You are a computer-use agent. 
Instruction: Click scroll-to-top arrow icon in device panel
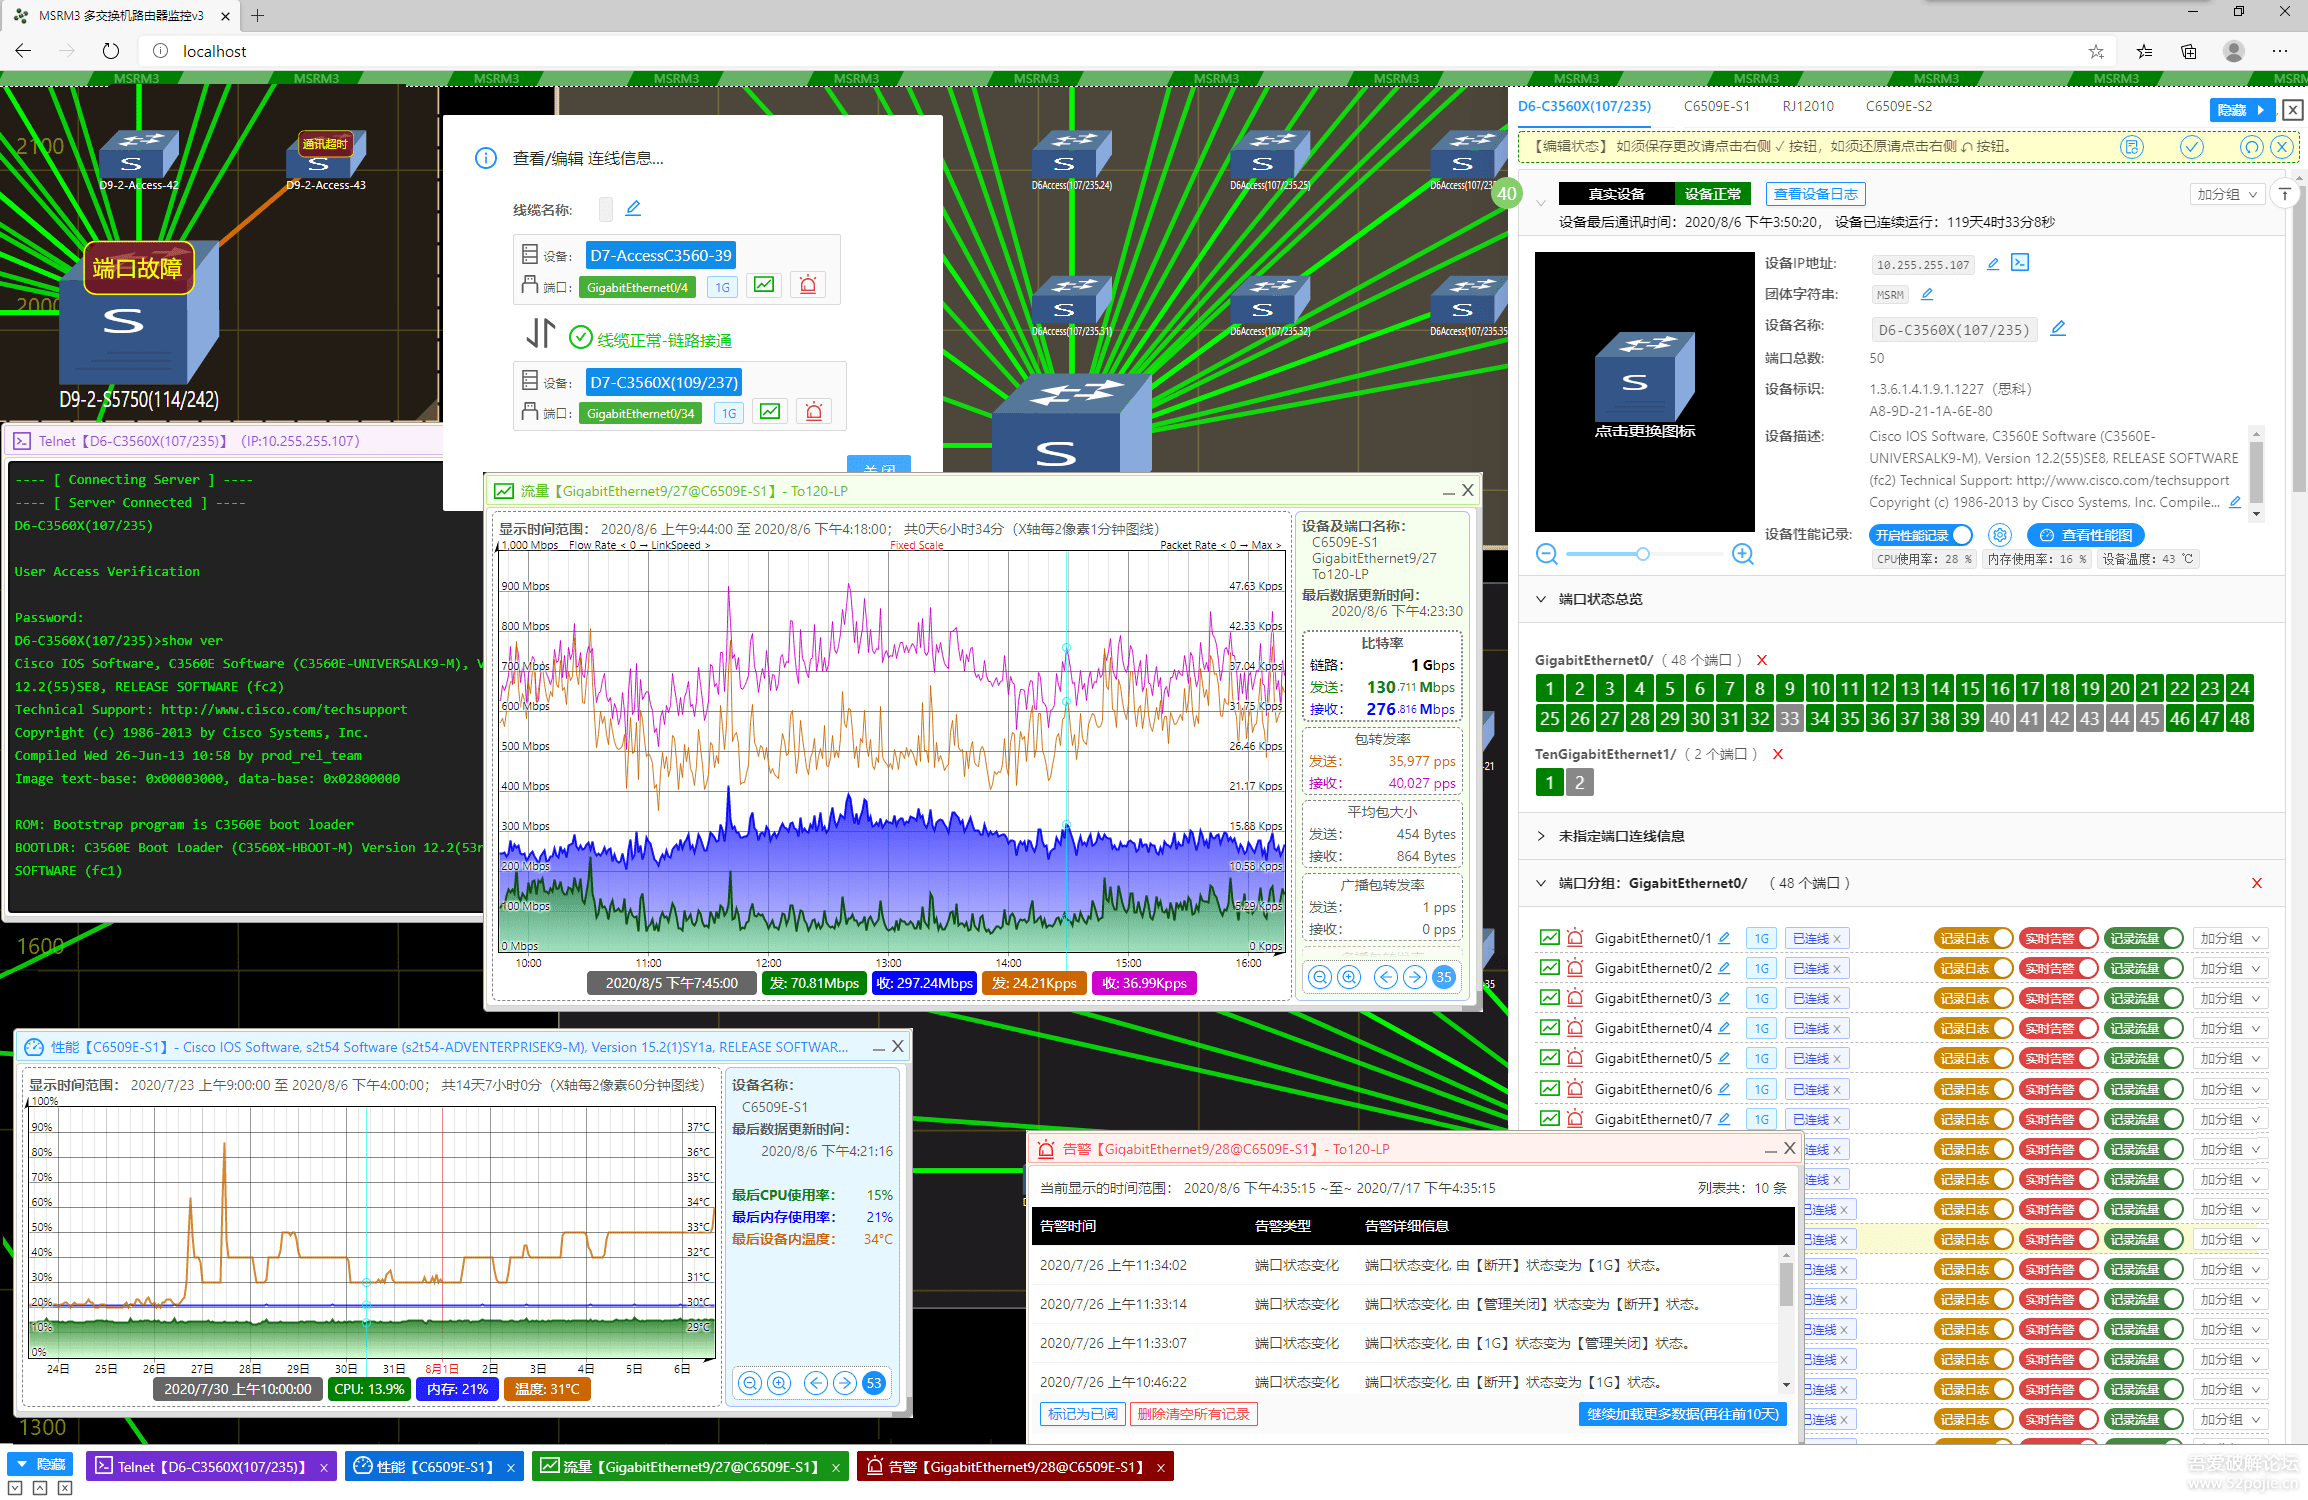[2285, 194]
